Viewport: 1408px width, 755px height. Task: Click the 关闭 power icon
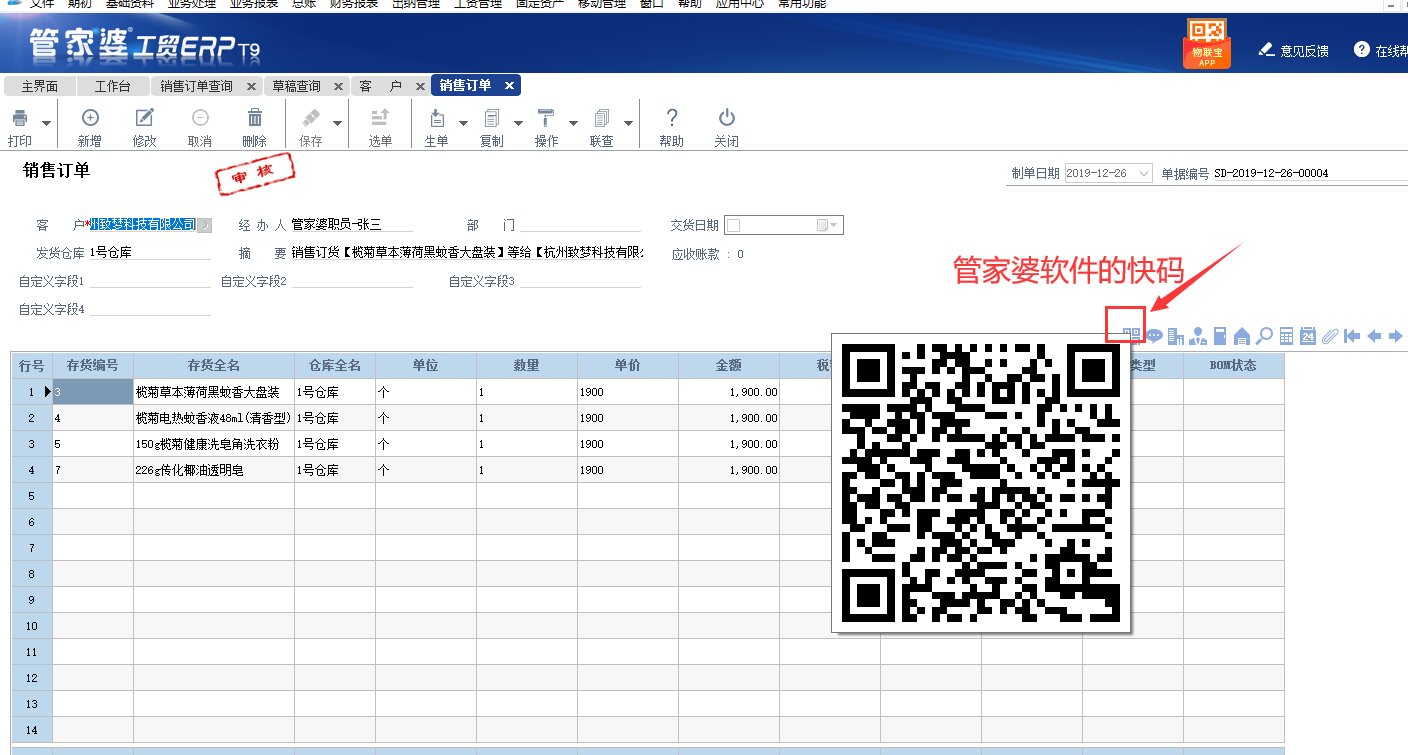(727, 117)
